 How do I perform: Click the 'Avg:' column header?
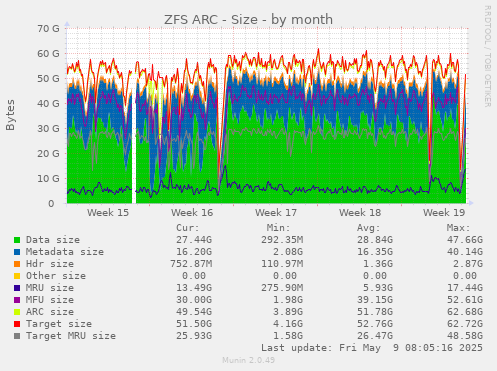(x=368, y=228)
